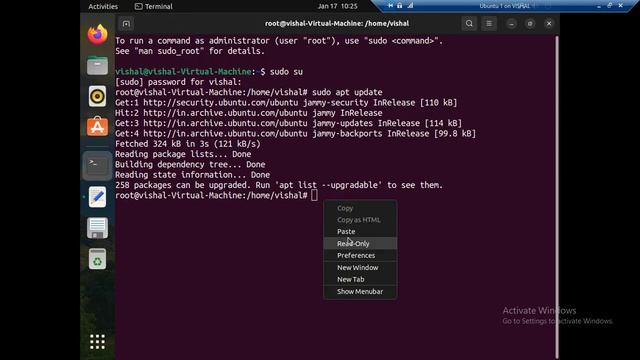Image resolution: width=640 pixels, height=360 pixels.
Task: Open the Files manager dock icon
Action: (97, 65)
